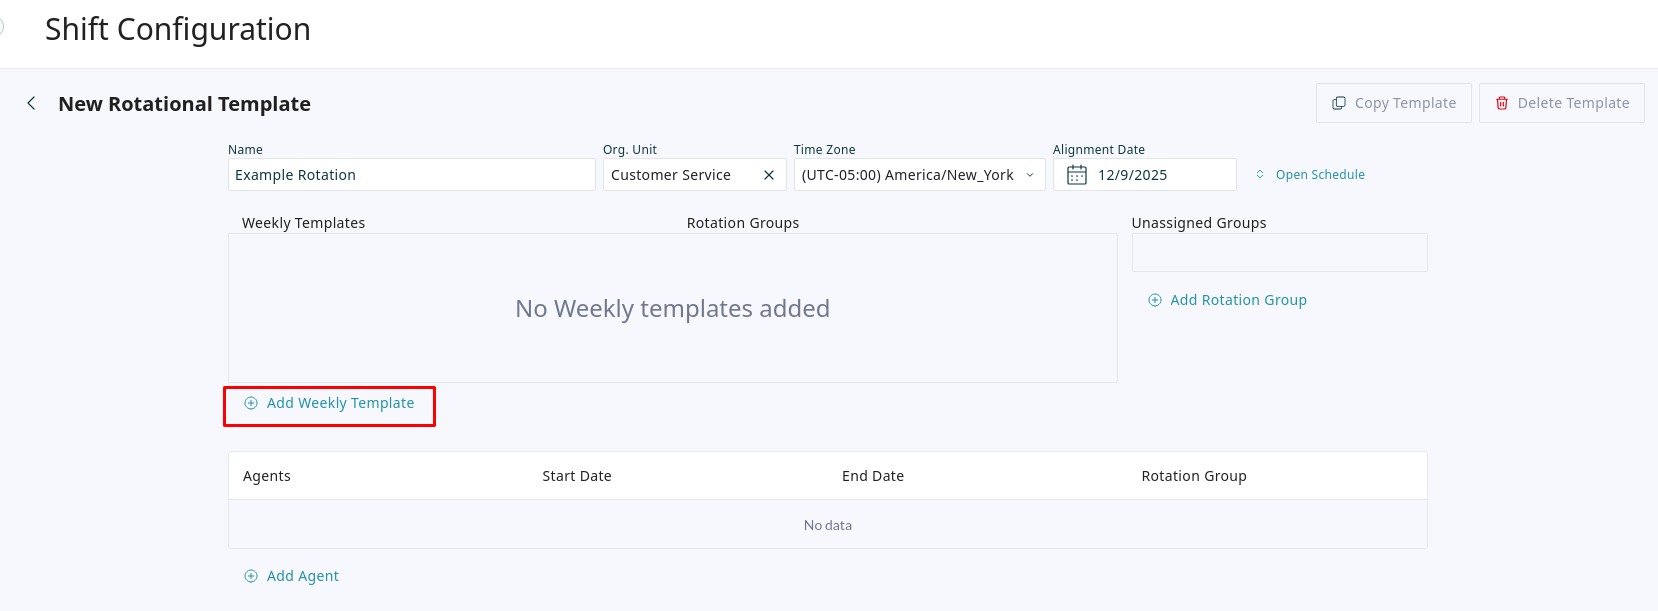This screenshot has height=611, width=1658.
Task: Click the Open Schedule arrows icon
Action: click(1260, 175)
